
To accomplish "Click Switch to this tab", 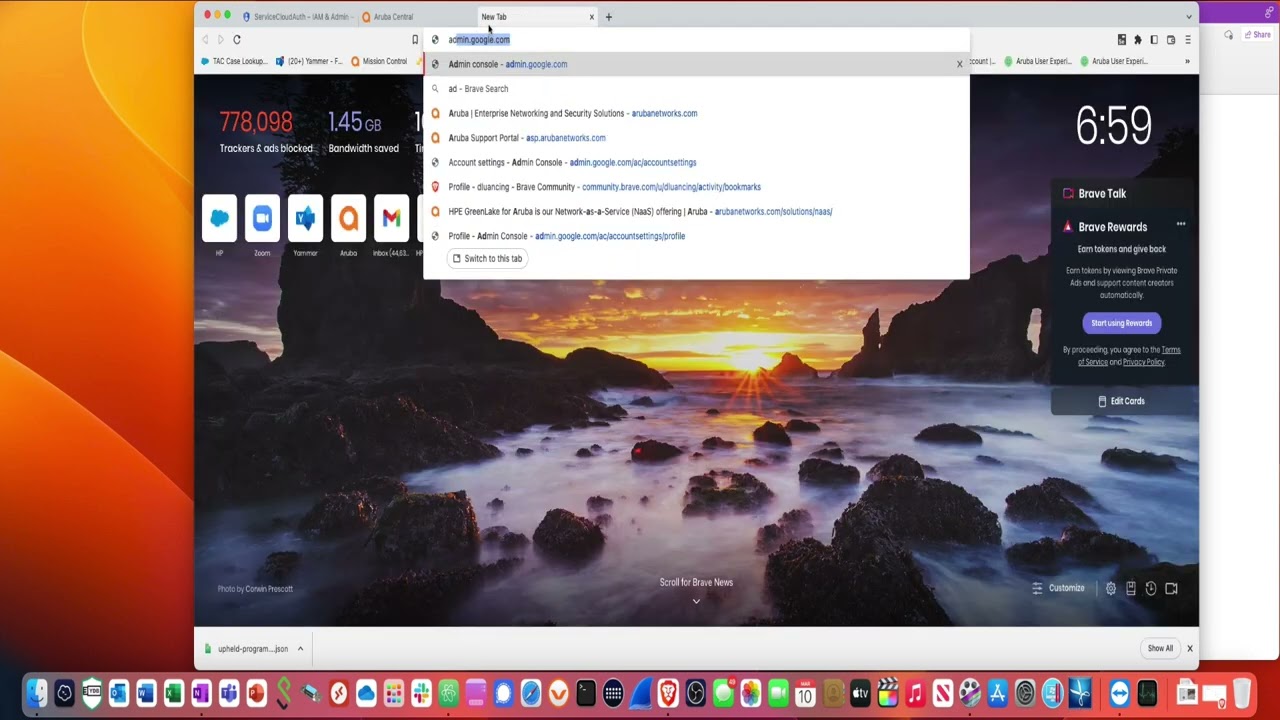I will [x=487, y=258].
